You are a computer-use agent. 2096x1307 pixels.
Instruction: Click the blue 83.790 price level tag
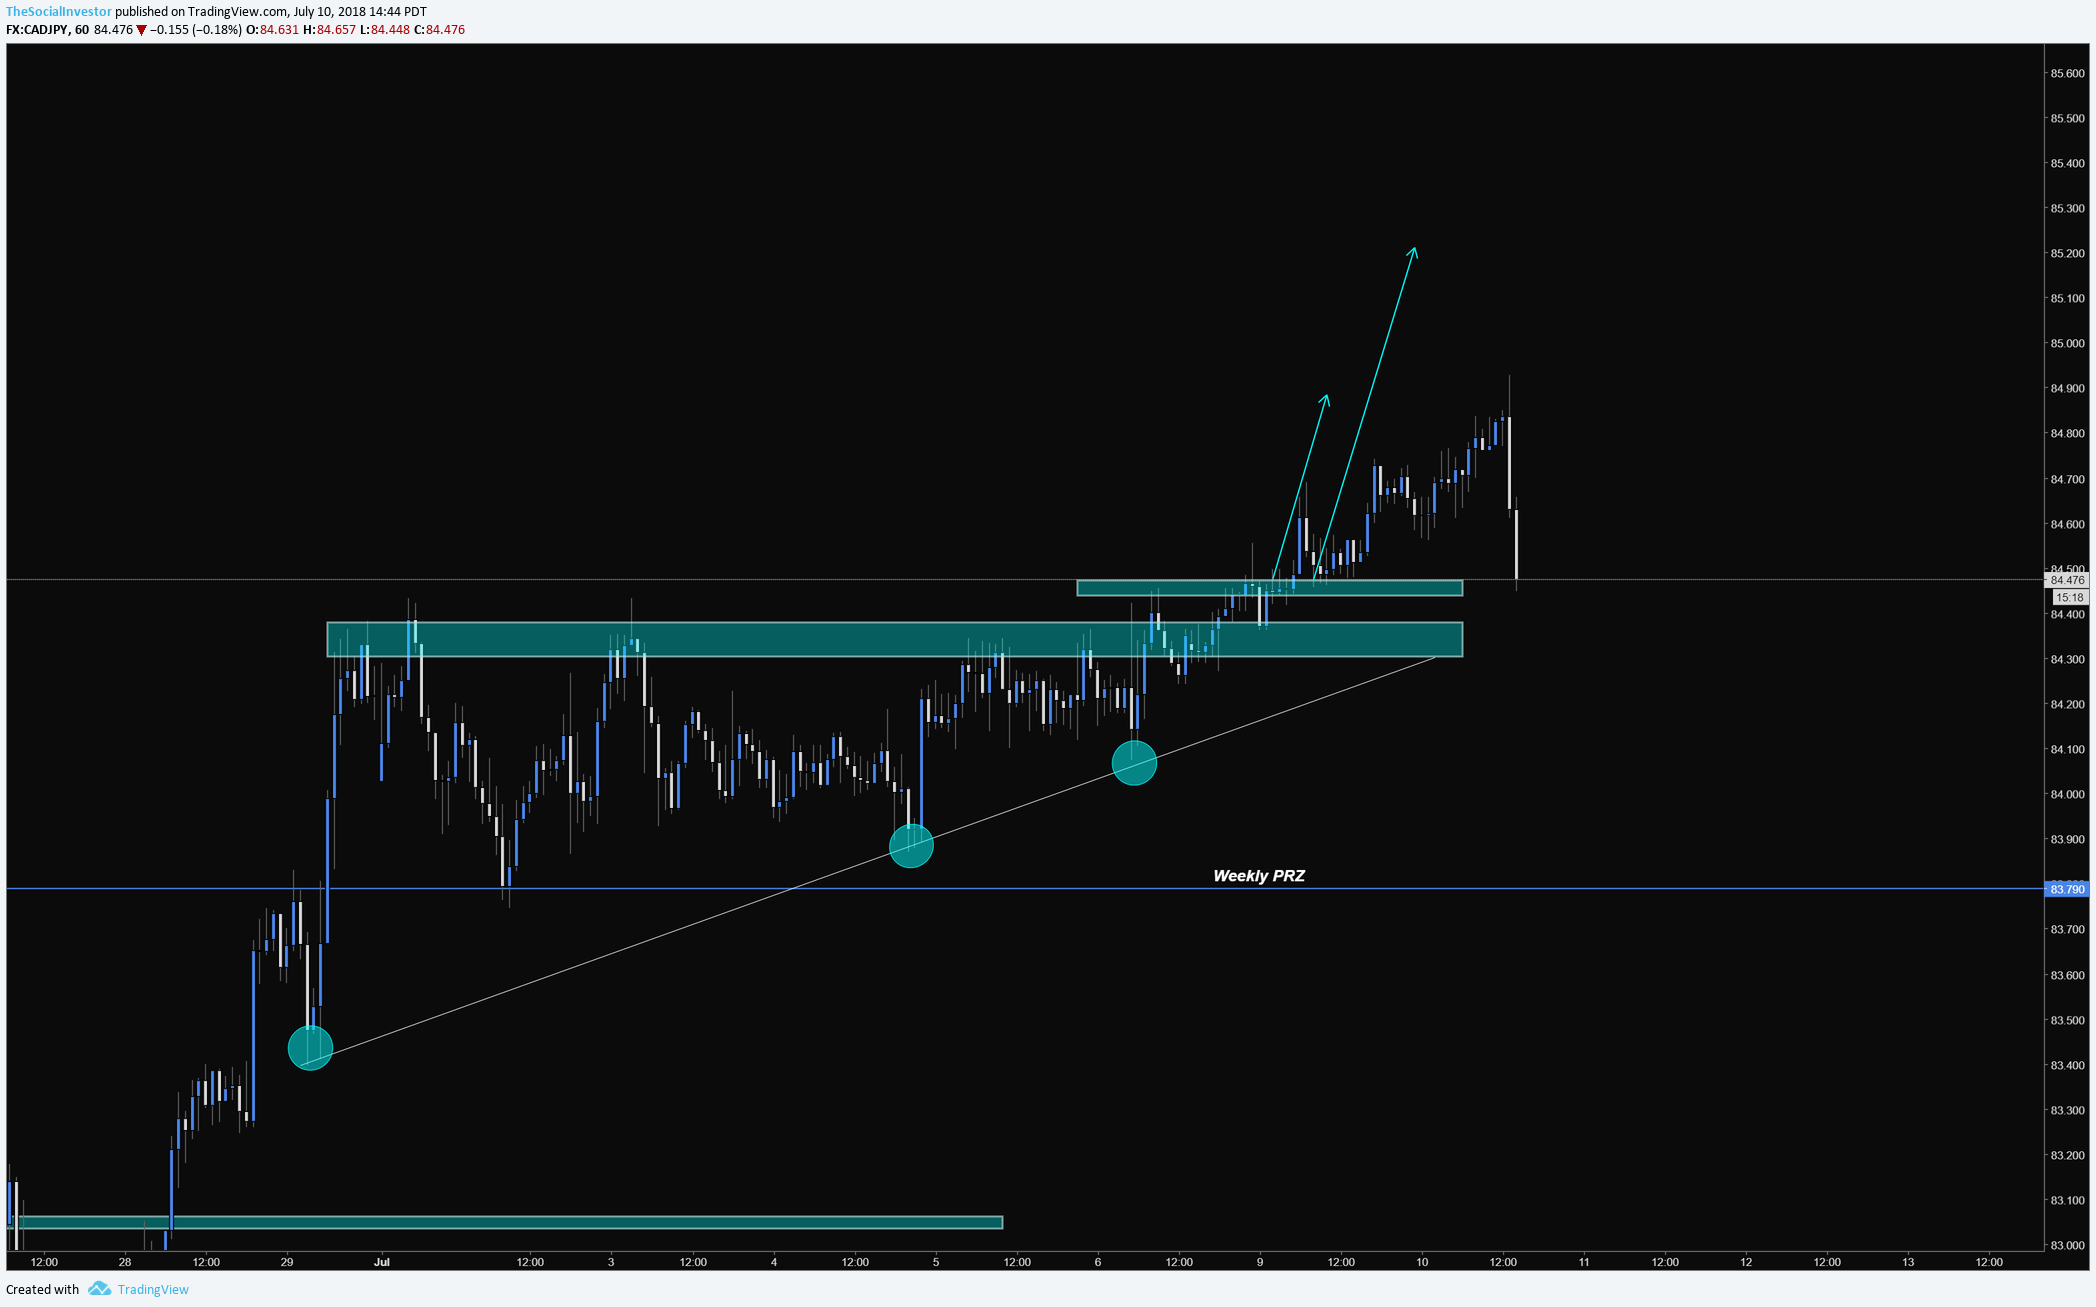click(x=2067, y=889)
